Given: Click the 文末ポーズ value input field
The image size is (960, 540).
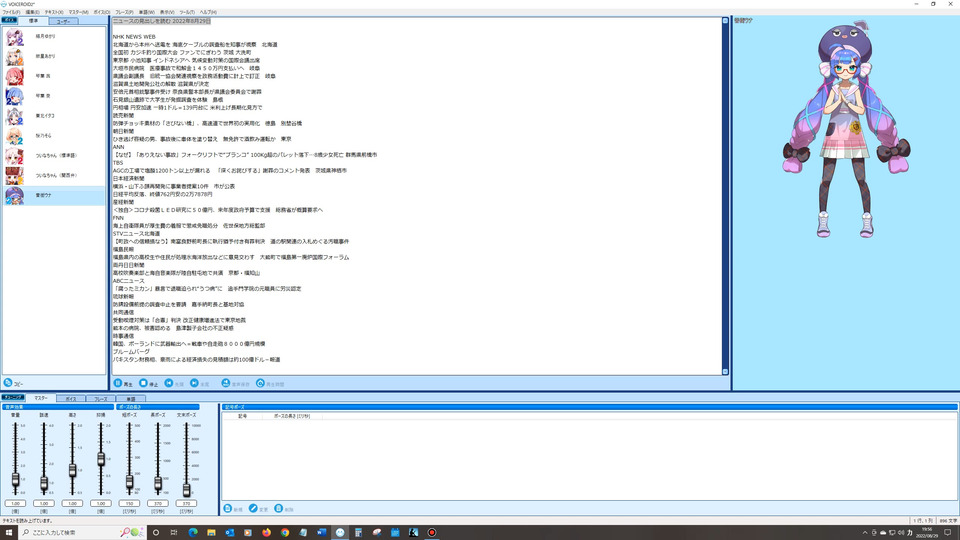Looking at the screenshot, I should [x=186, y=503].
